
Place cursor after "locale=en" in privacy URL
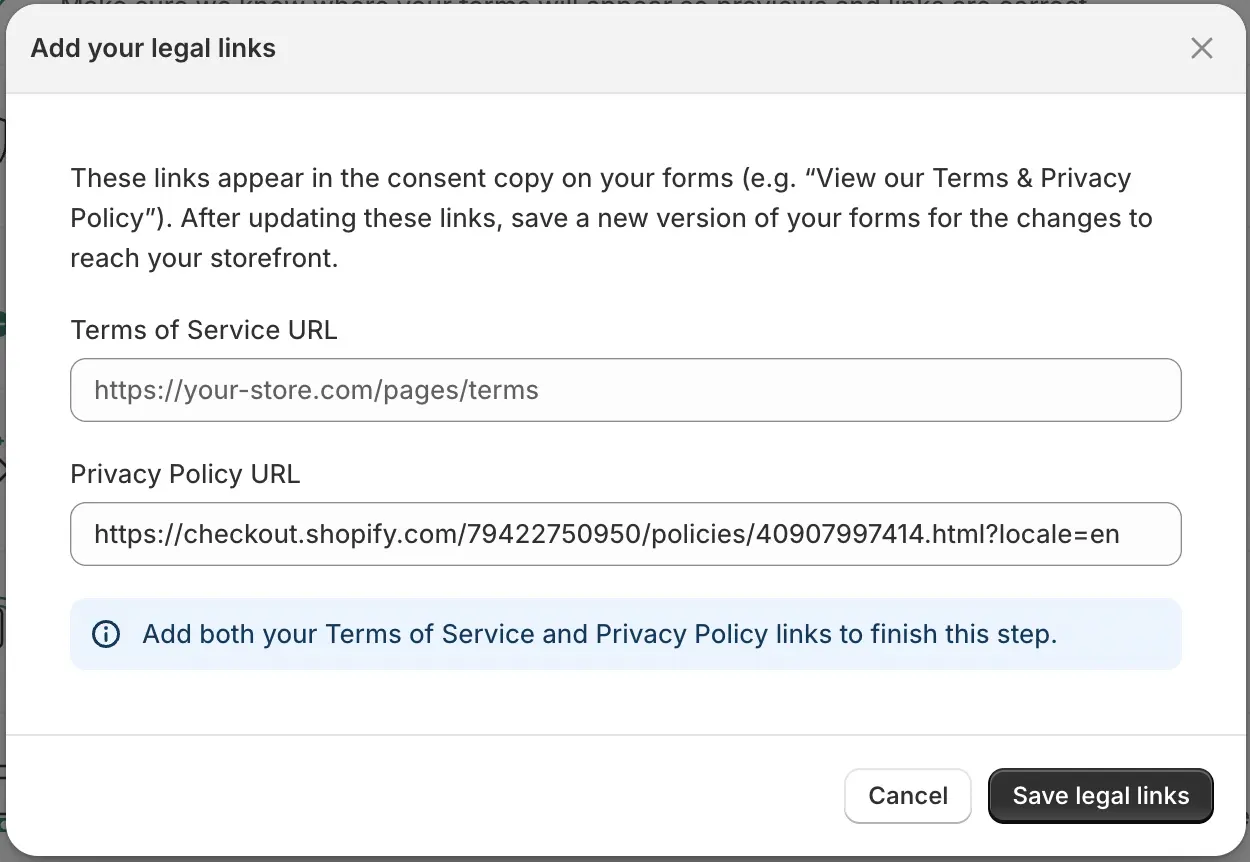tap(1122, 534)
